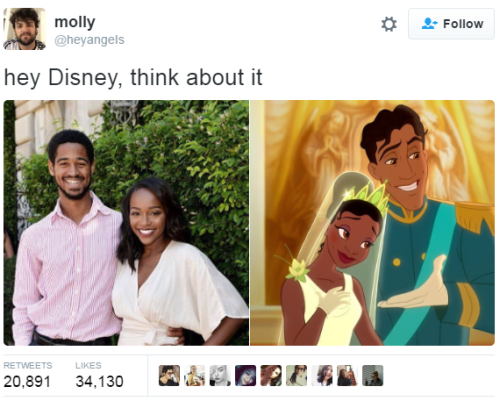Viewport: 500px width, 401px height.
Task: Open the animated wedding image on right
Action: 373,223
